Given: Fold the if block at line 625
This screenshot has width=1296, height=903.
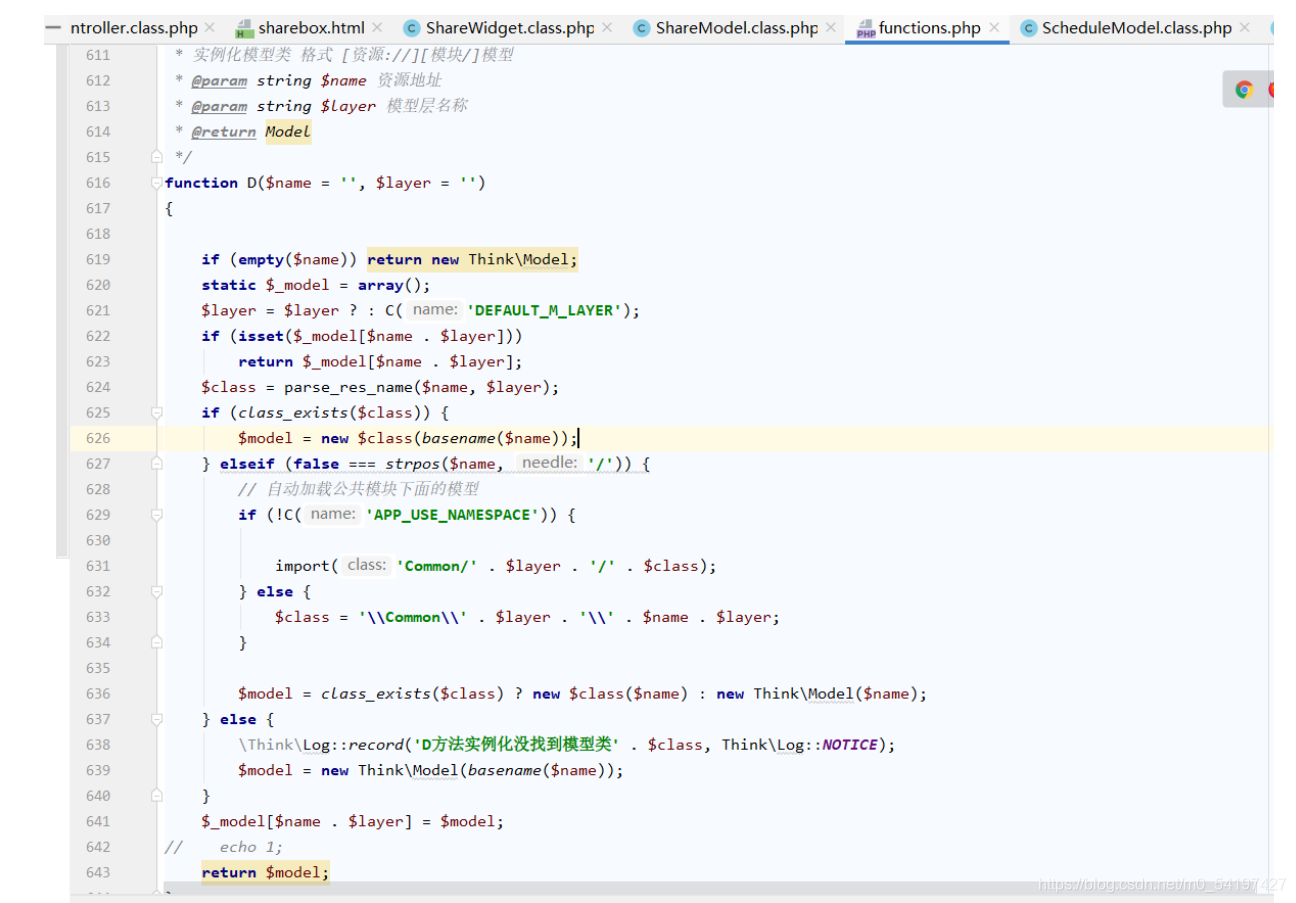Looking at the screenshot, I should [156, 412].
